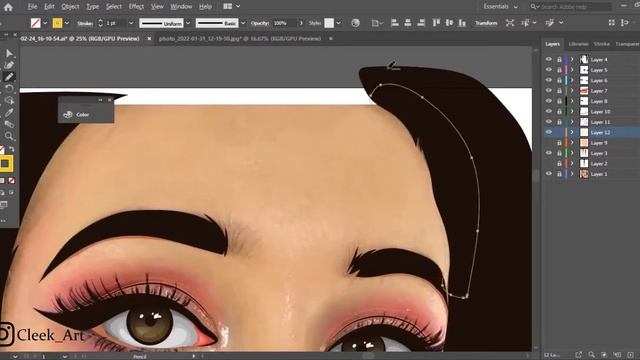This screenshot has height=360, width=640.
Task: Click the isolate selected object icon
Action: pyautogui.click(x=510, y=23)
